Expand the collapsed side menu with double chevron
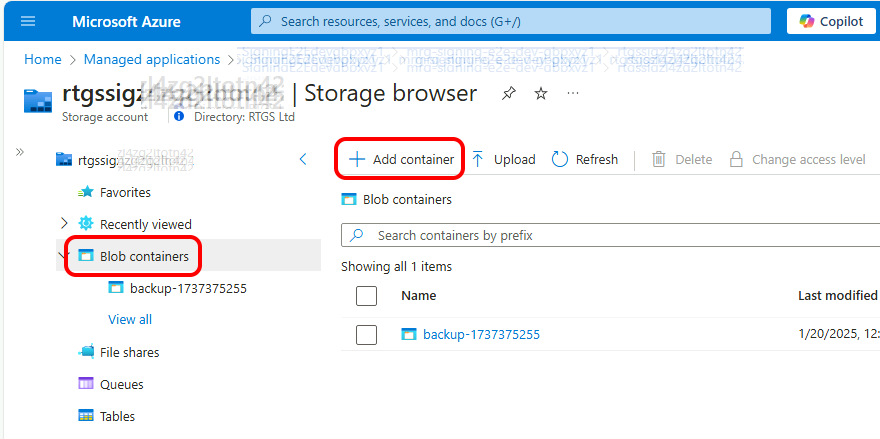This screenshot has width=880, height=439. [20, 152]
